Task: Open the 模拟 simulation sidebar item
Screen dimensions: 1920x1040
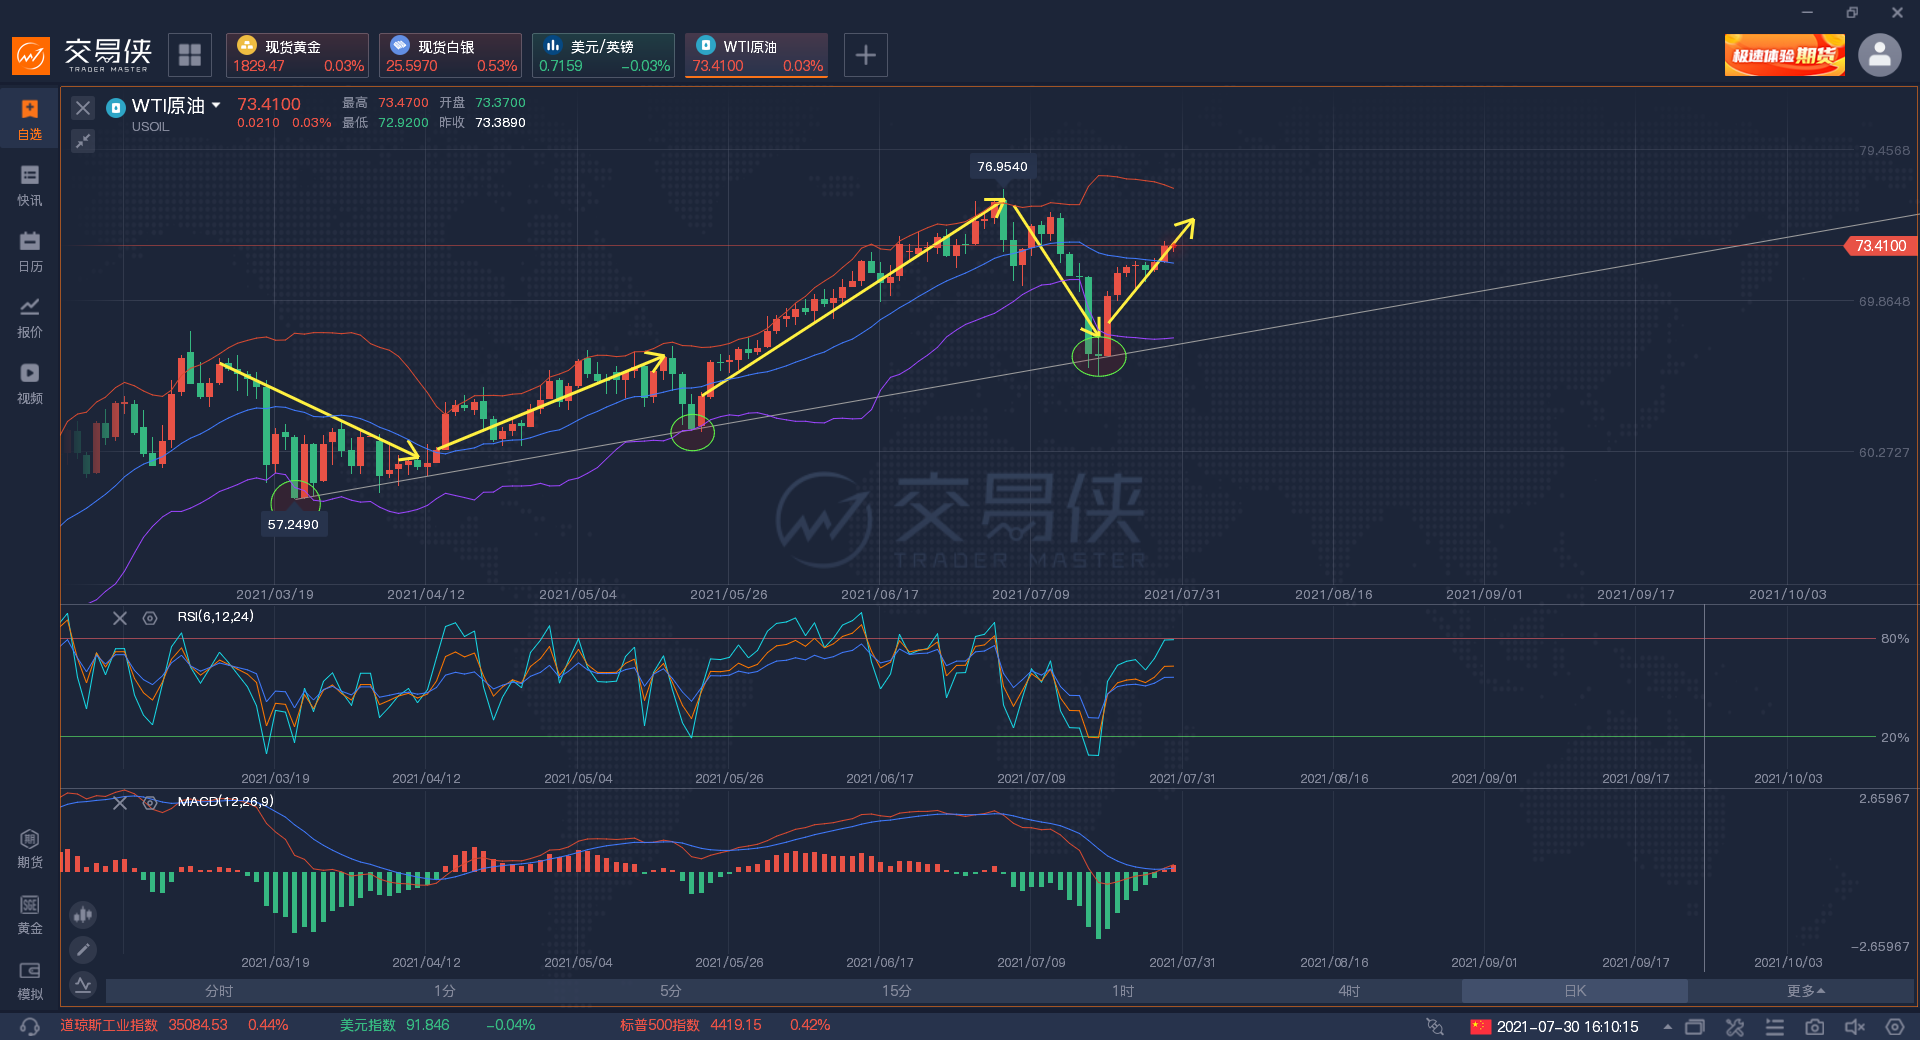Action: pyautogui.click(x=30, y=981)
